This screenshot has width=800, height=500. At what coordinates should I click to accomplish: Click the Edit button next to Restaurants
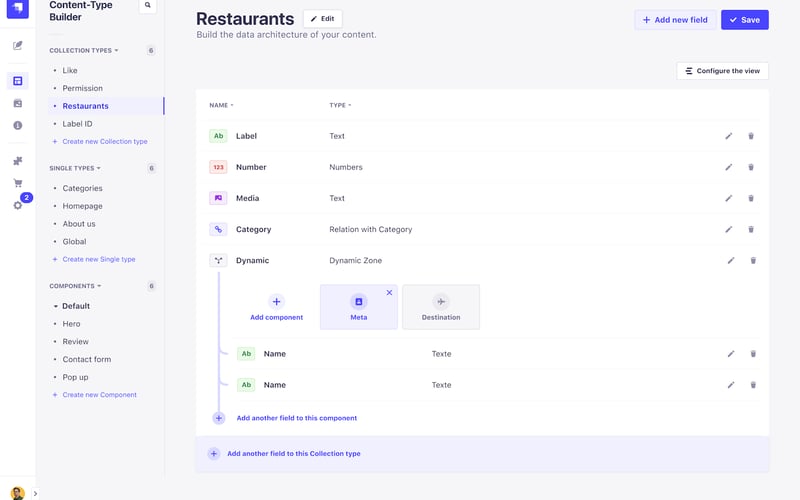tap(322, 19)
